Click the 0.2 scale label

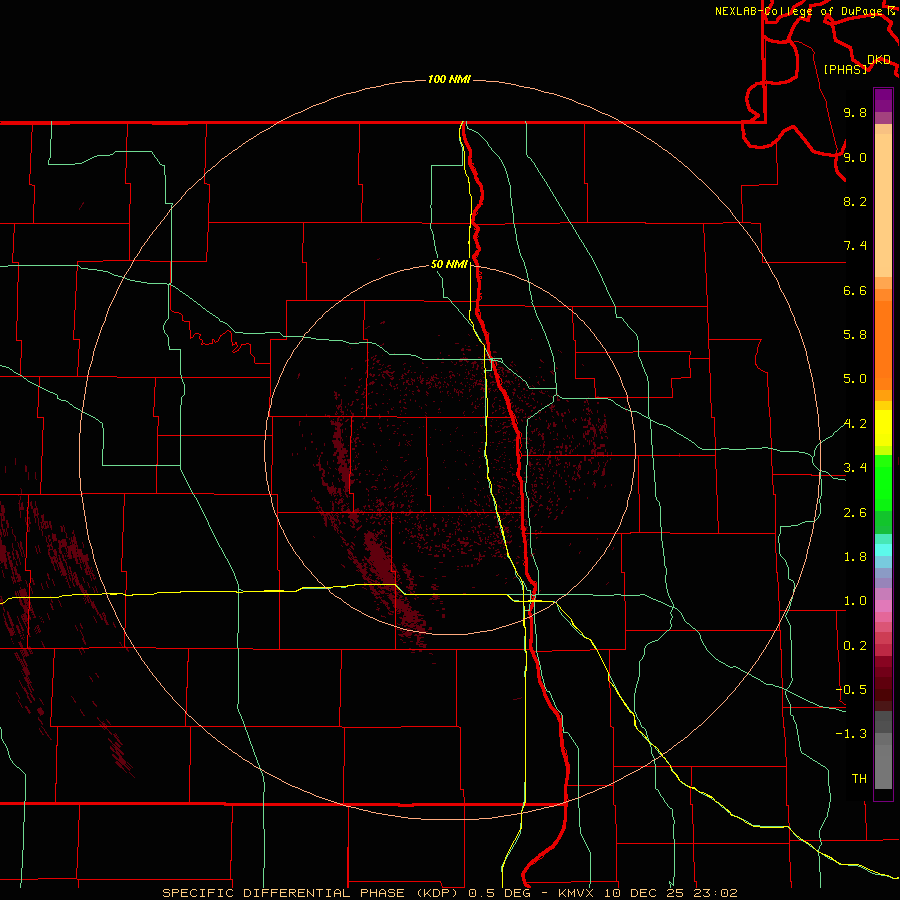(855, 646)
